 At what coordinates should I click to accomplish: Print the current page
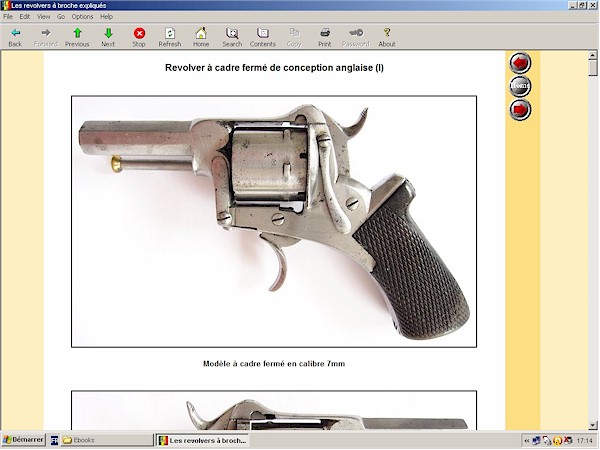[324, 37]
